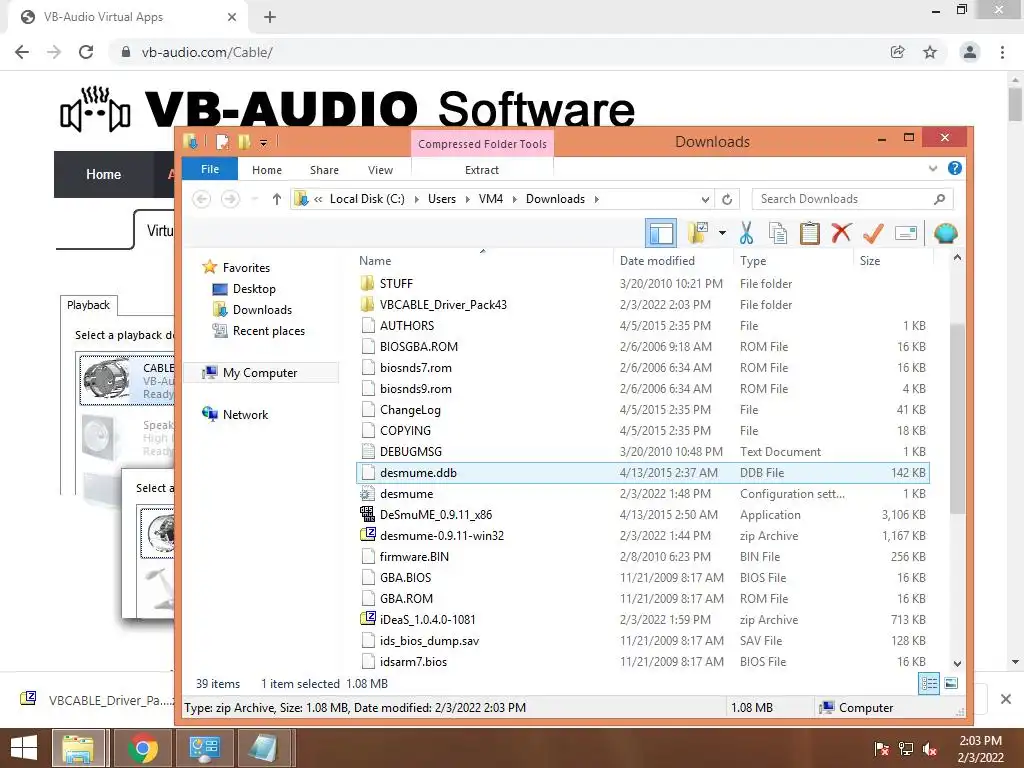The image size is (1024, 768).
Task: Click the scroll down arrow of the file list
Action: click(x=957, y=664)
